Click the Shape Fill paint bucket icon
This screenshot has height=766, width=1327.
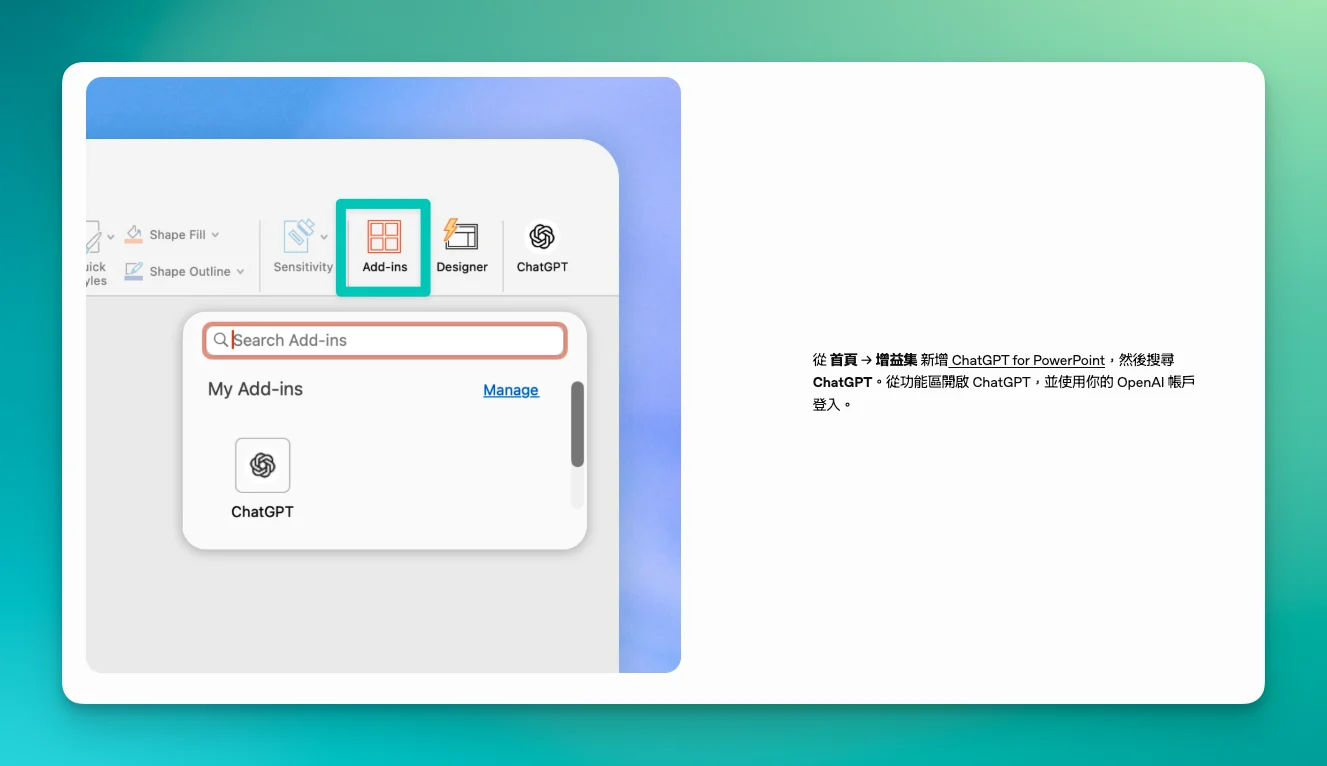pyautogui.click(x=134, y=234)
